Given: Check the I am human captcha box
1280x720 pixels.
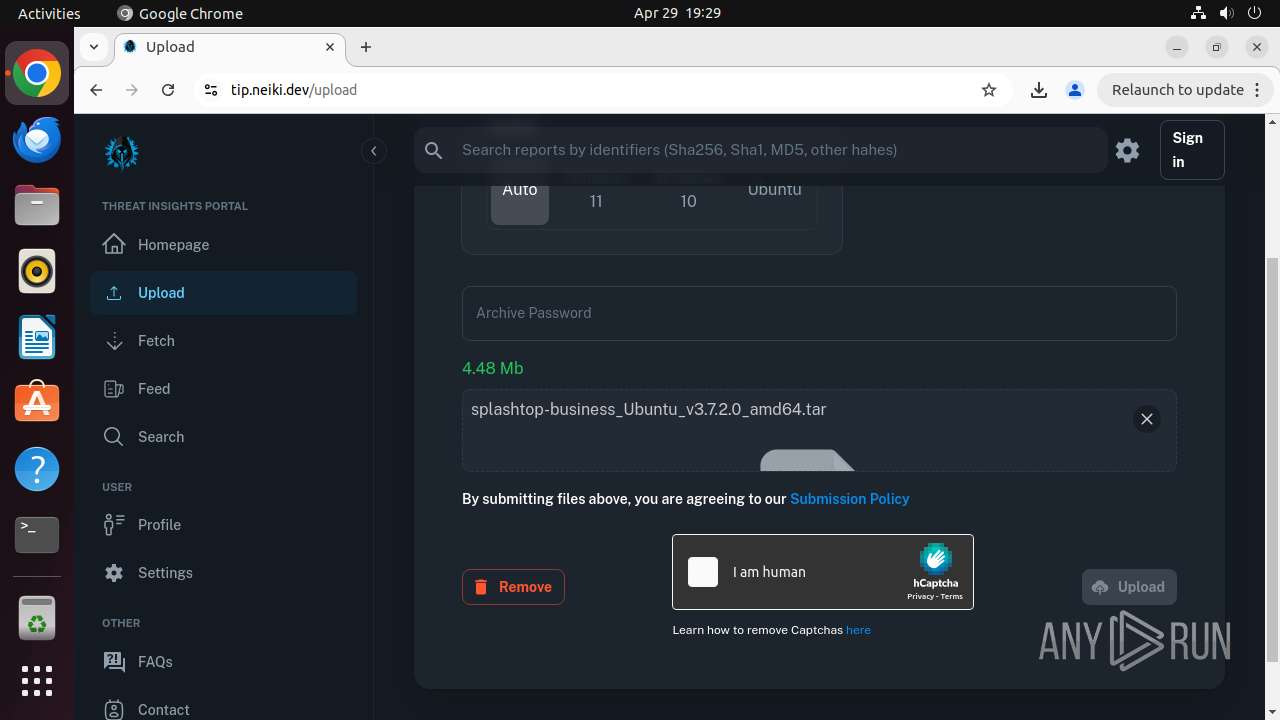Looking at the screenshot, I should pyautogui.click(x=703, y=572).
